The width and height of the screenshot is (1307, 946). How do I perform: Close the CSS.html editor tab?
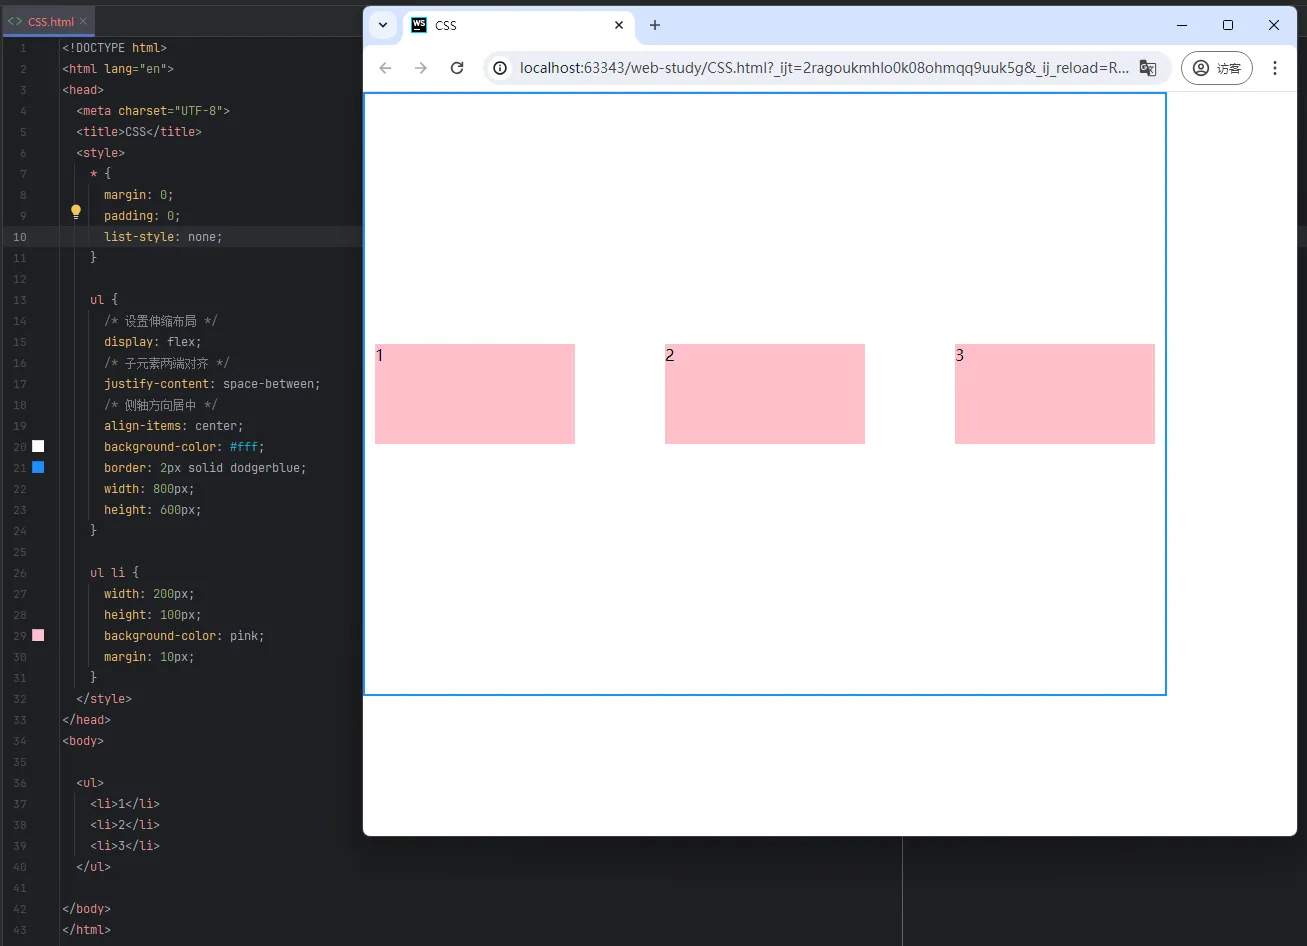click(84, 21)
